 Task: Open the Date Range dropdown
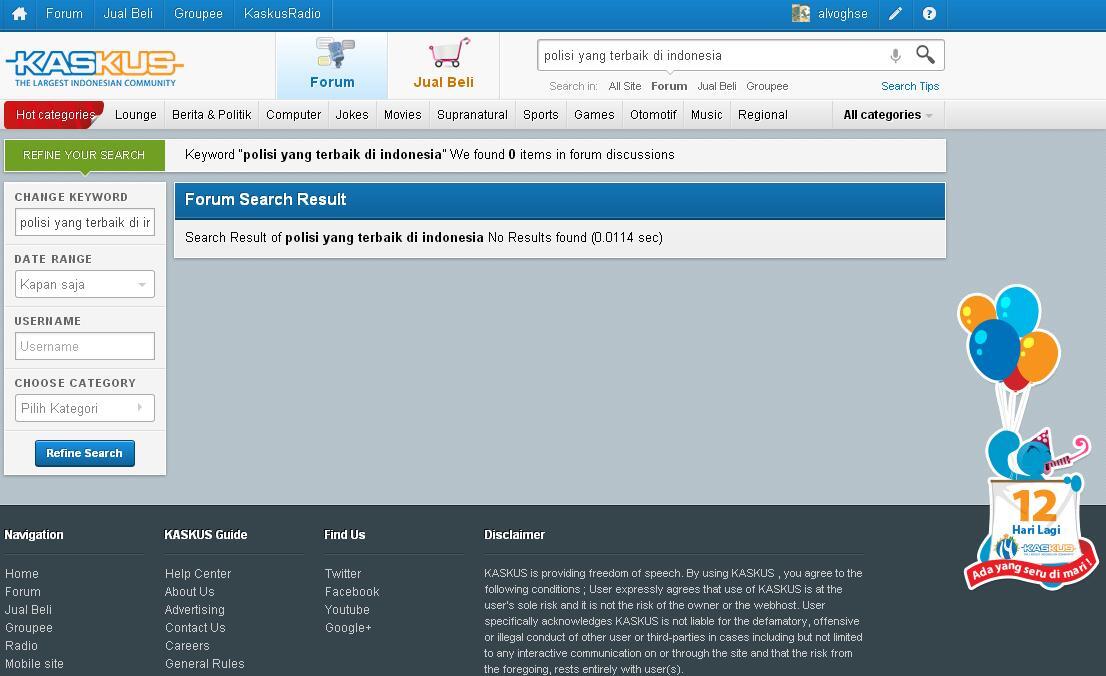(85, 284)
